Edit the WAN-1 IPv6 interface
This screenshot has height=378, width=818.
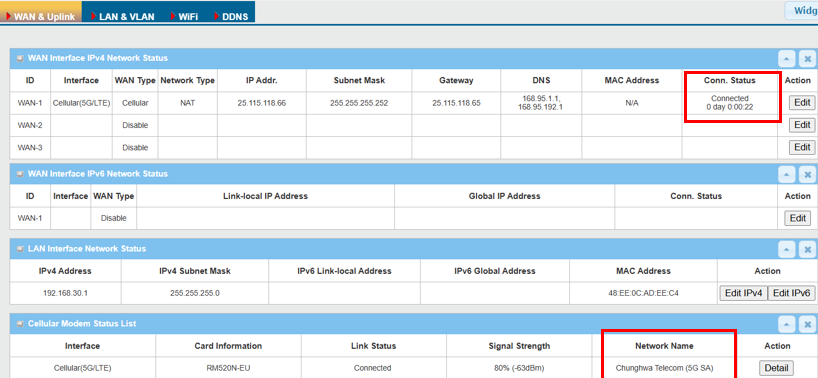tap(798, 218)
